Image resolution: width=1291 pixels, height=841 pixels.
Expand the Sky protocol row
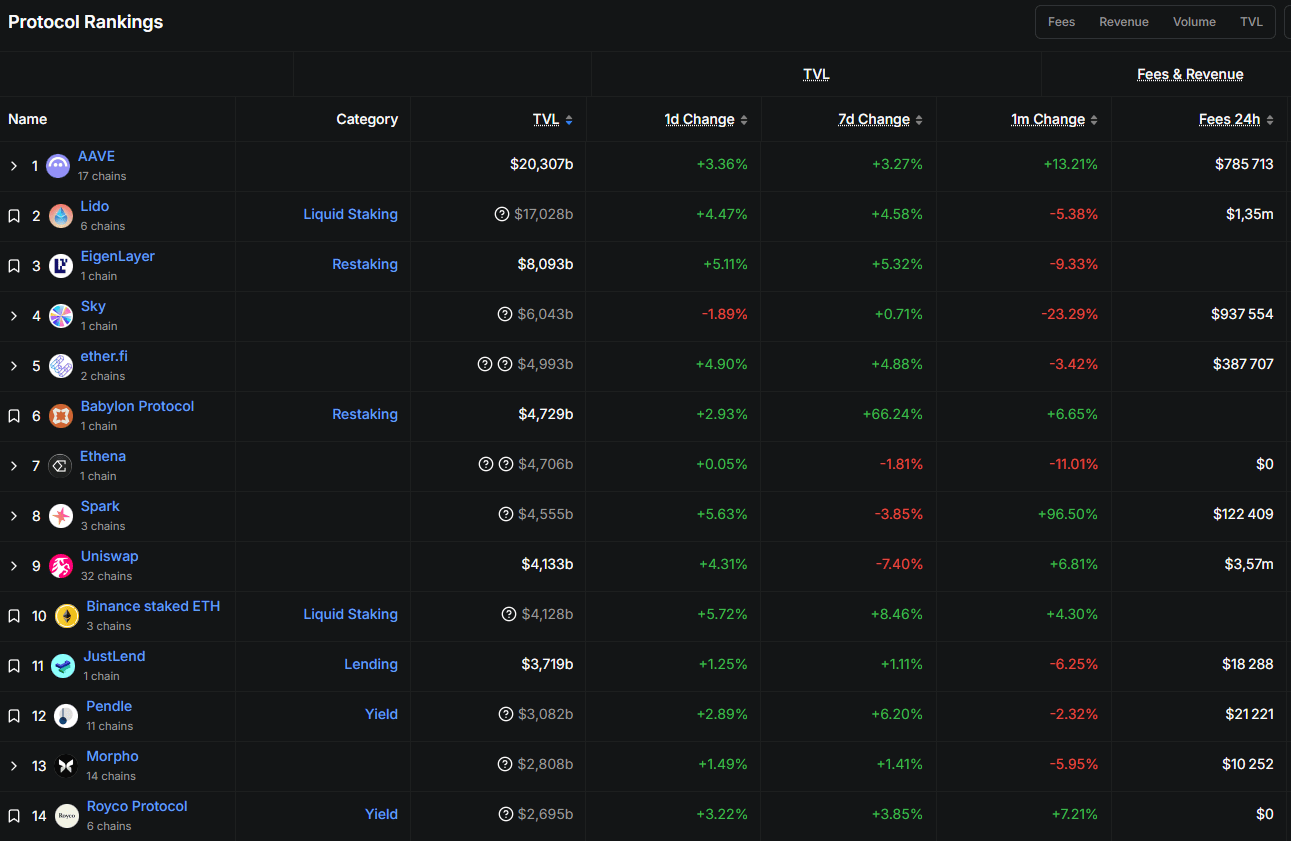pos(14,316)
